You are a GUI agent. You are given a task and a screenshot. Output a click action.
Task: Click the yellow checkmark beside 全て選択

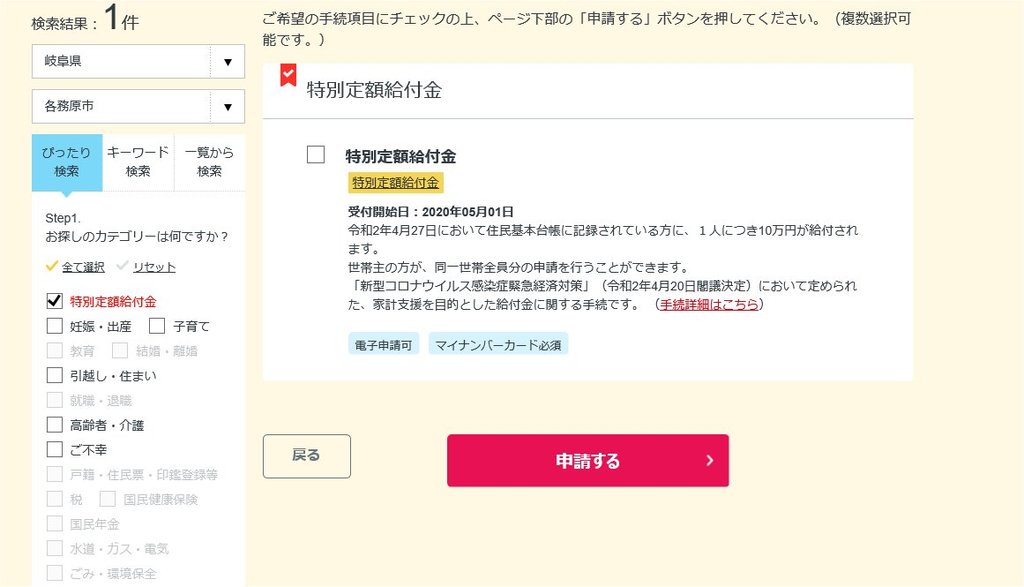[52, 266]
